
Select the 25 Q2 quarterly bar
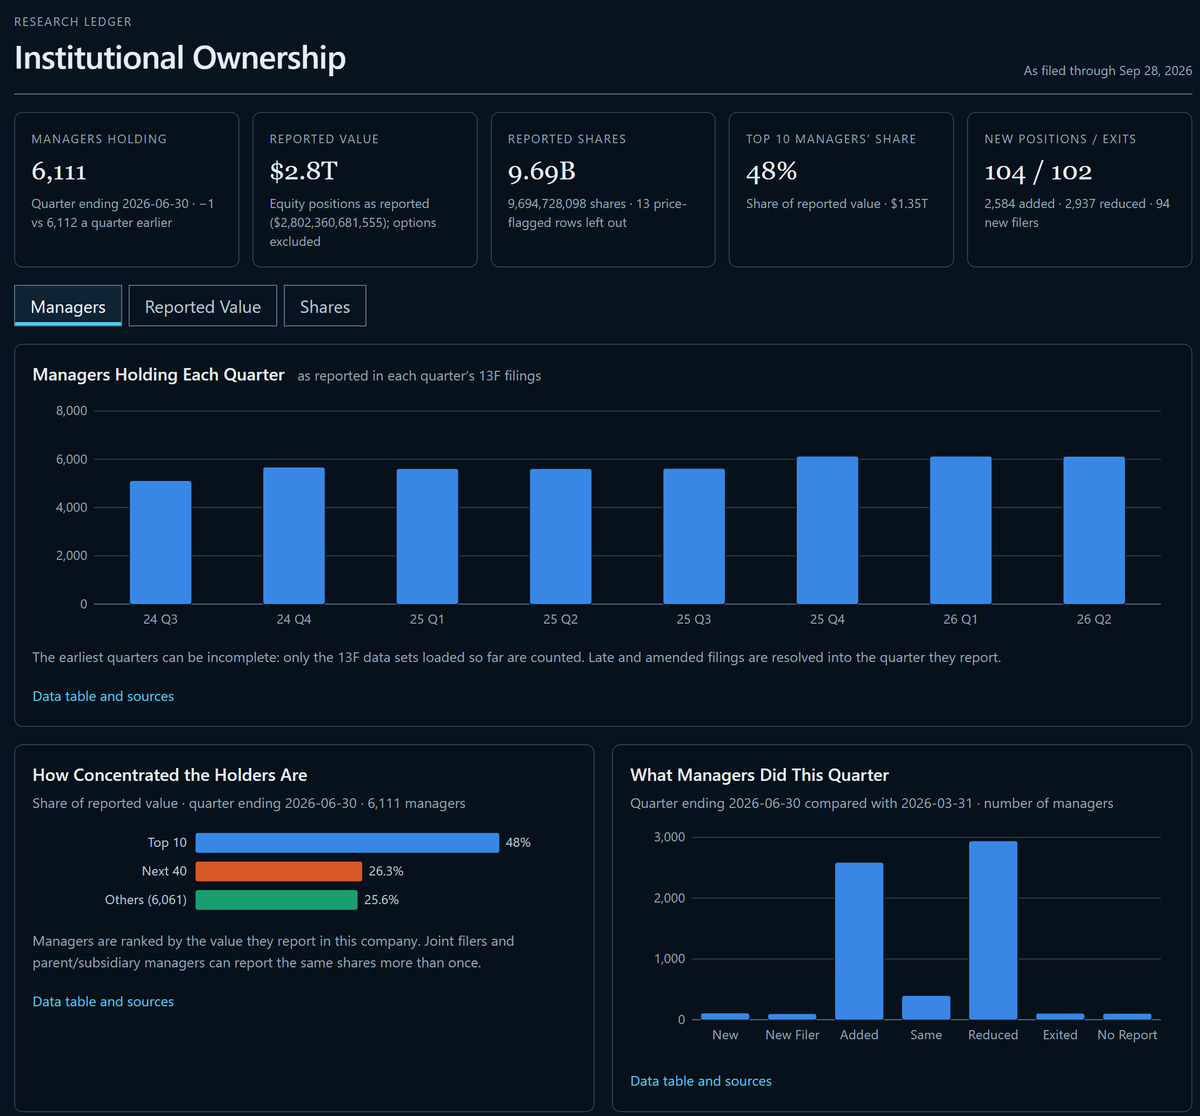pyautogui.click(x=560, y=537)
